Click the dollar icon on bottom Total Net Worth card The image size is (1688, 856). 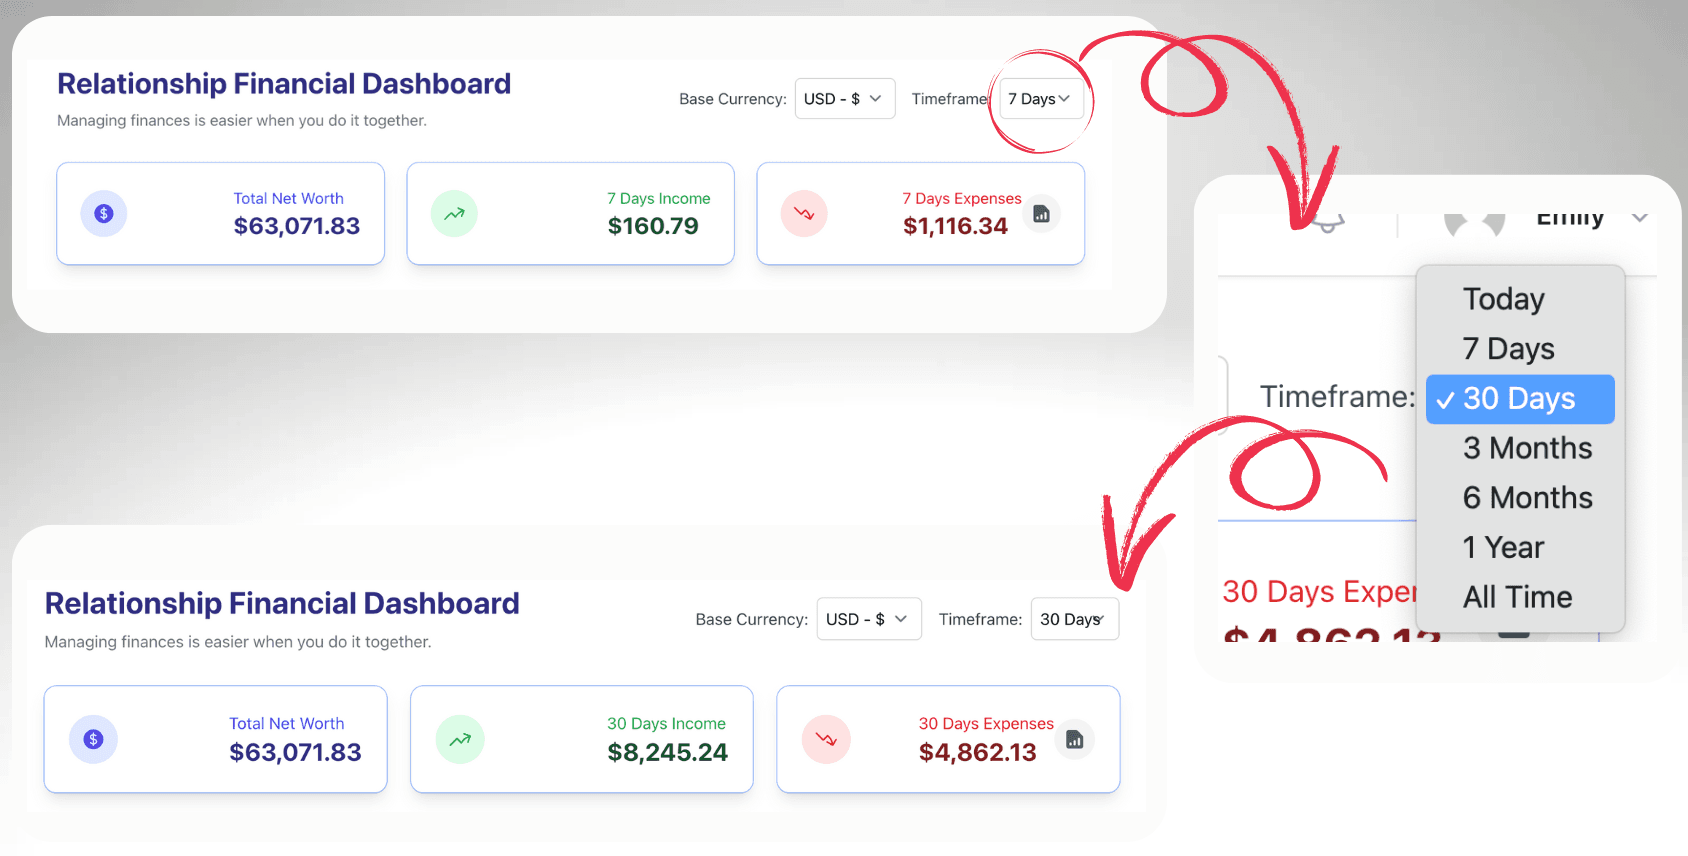click(x=93, y=740)
